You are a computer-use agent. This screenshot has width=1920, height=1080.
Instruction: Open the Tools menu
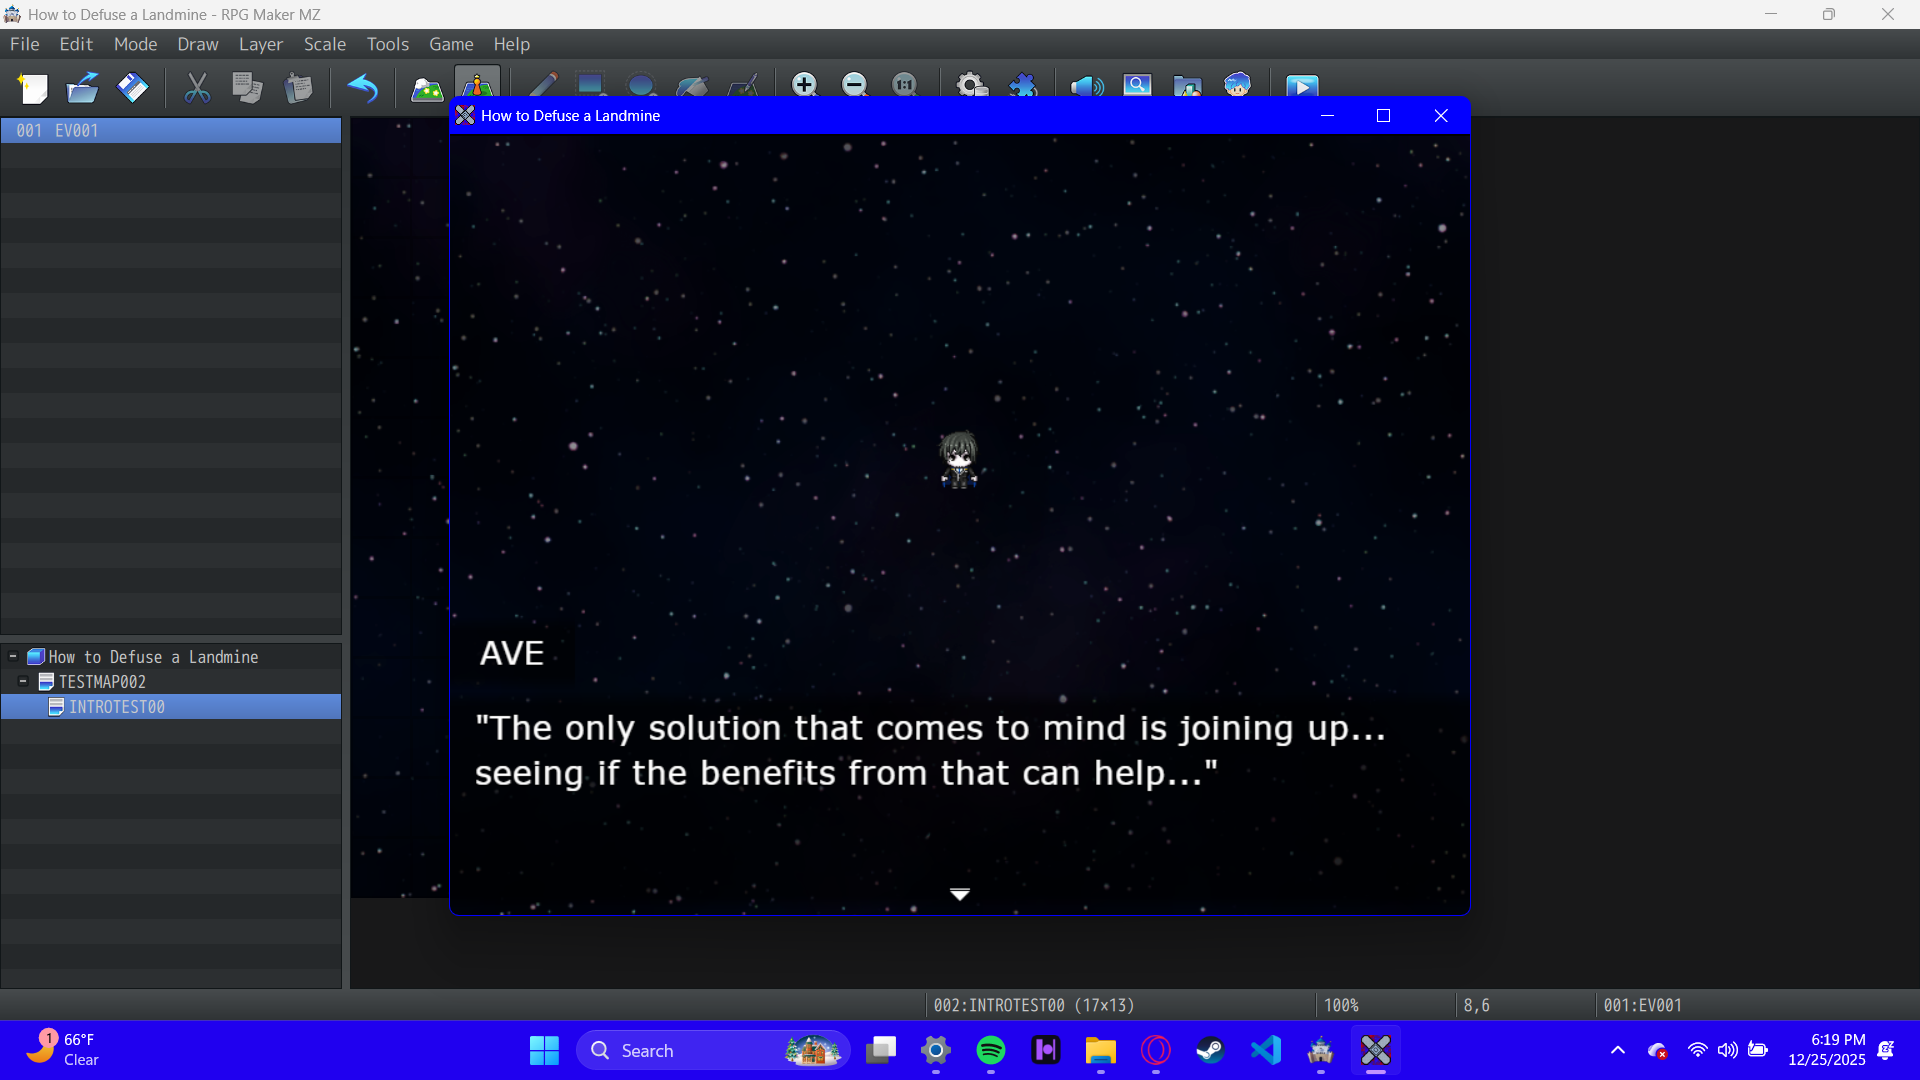(x=387, y=44)
